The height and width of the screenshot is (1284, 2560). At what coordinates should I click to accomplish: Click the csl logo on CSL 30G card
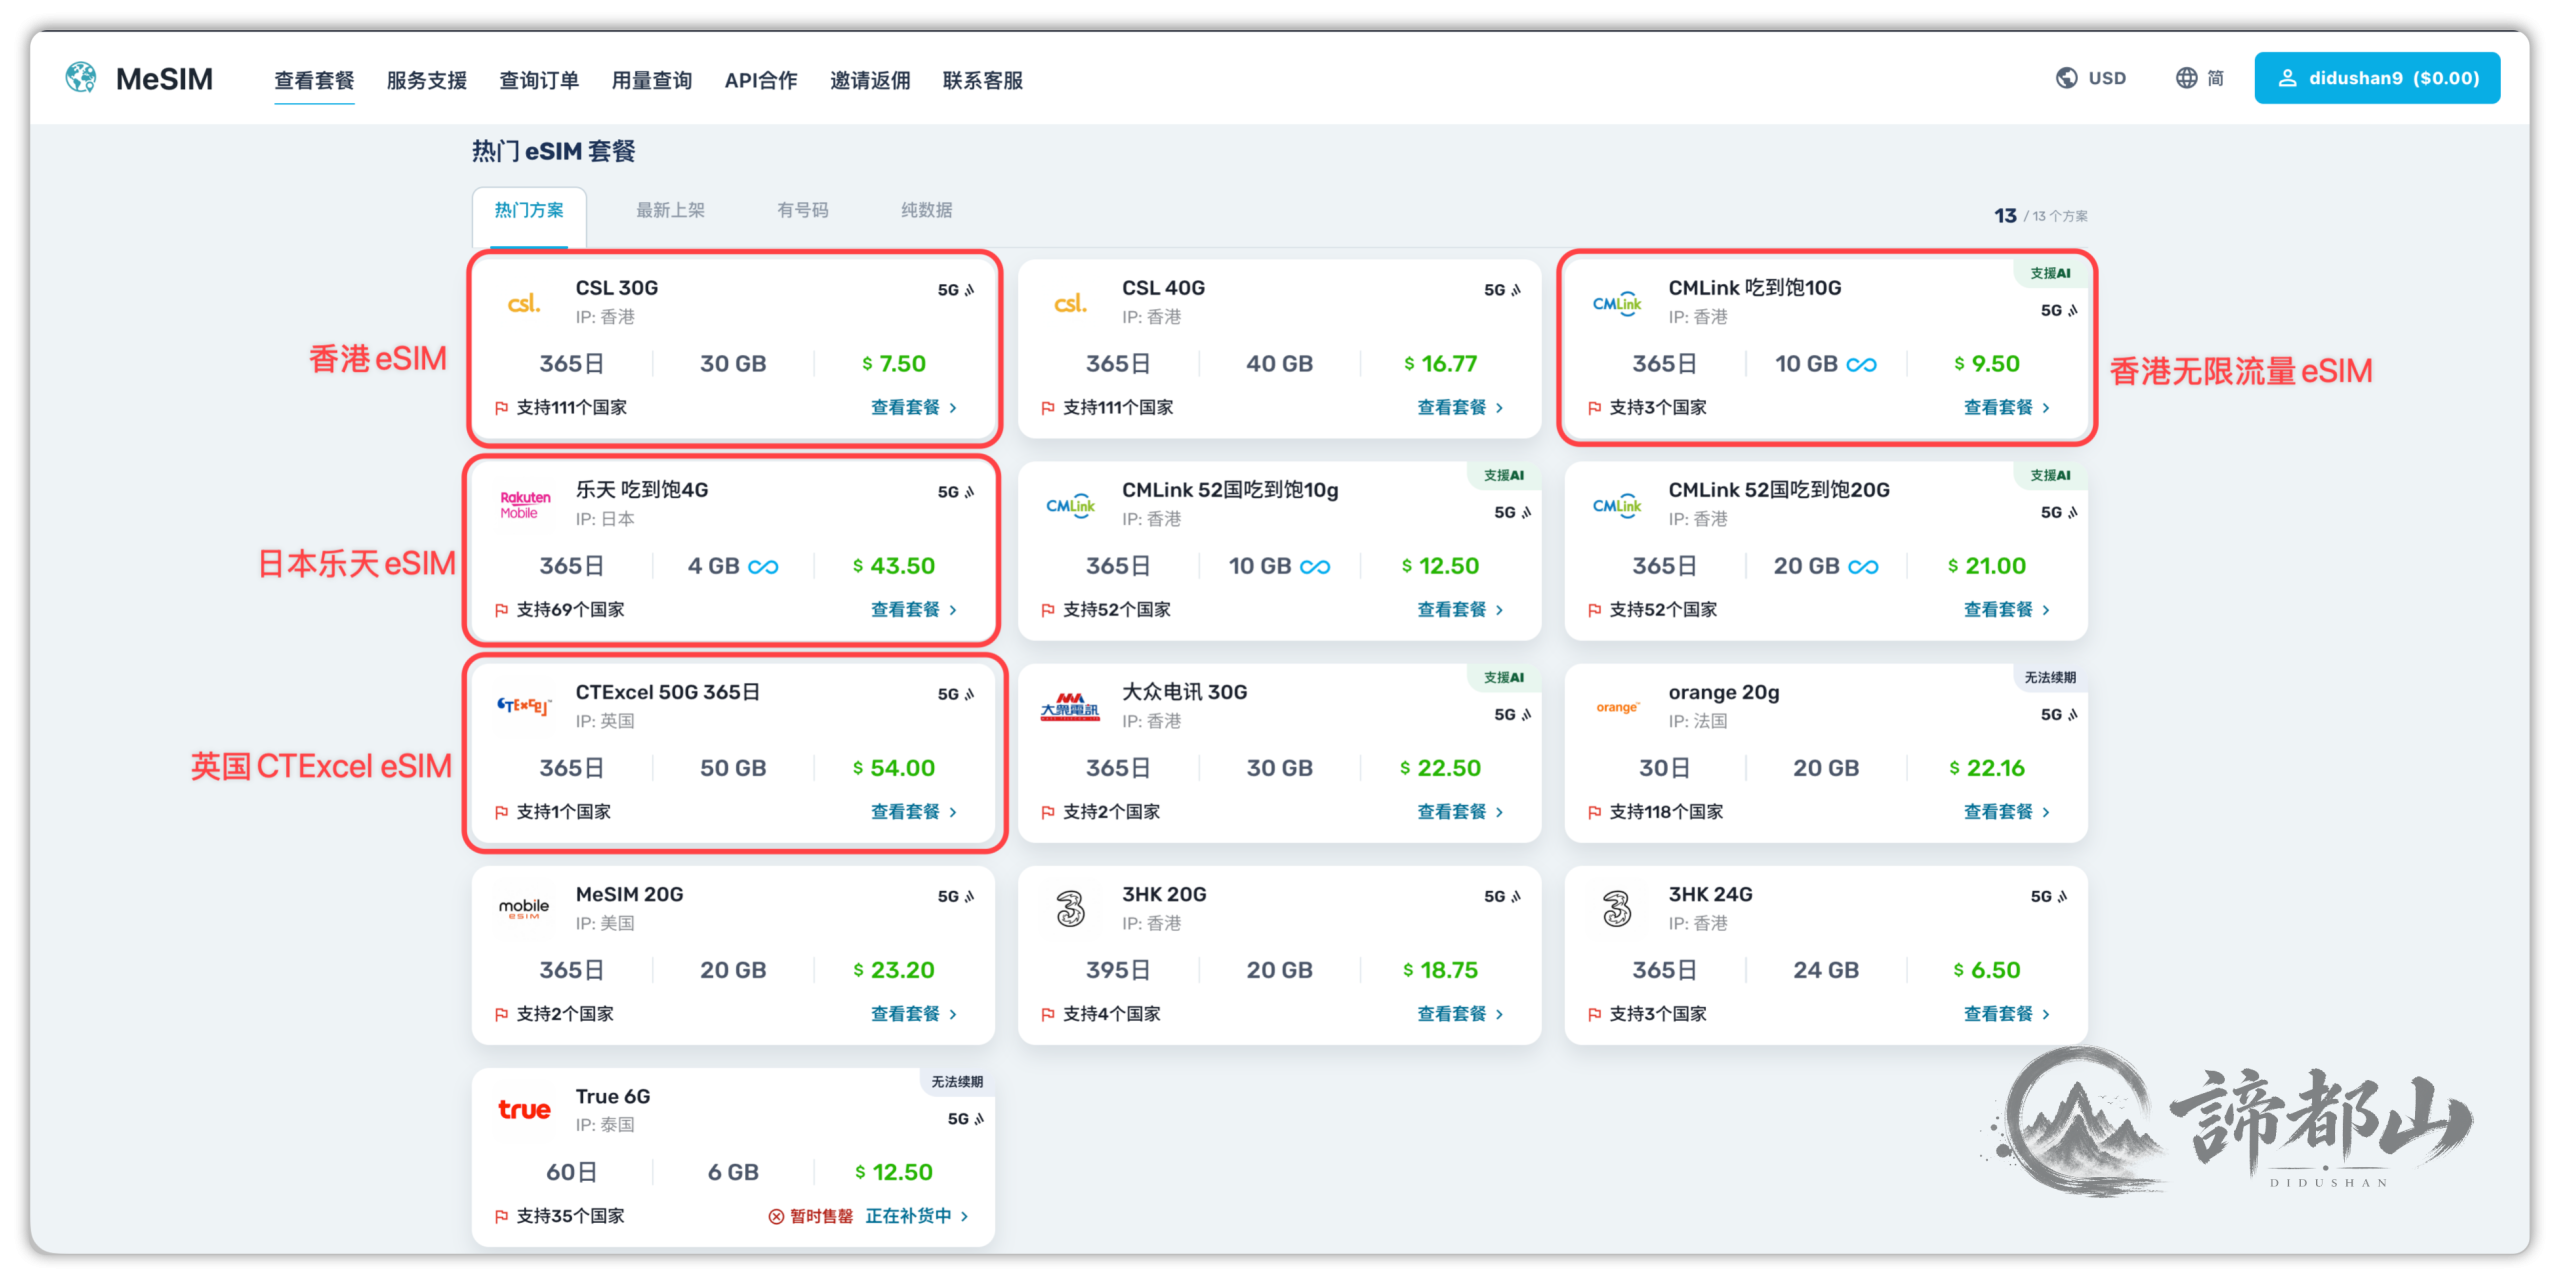click(x=524, y=303)
